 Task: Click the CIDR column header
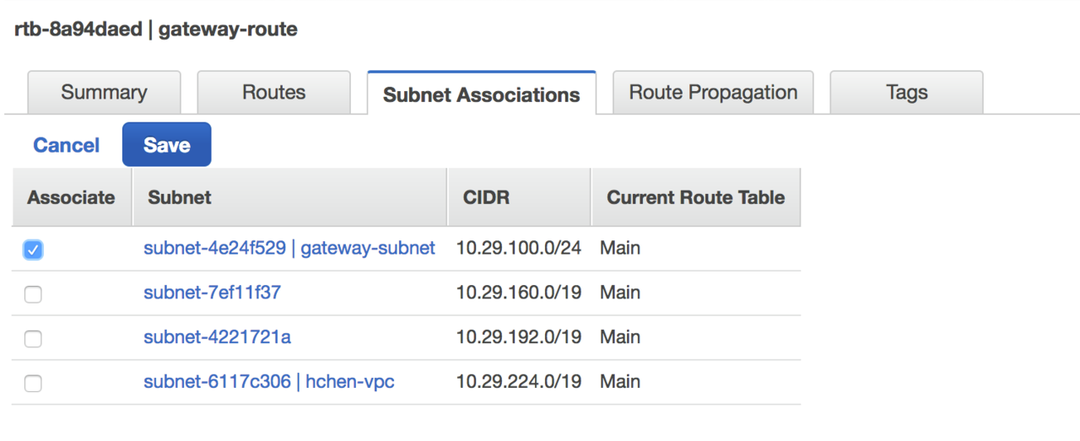(x=486, y=197)
